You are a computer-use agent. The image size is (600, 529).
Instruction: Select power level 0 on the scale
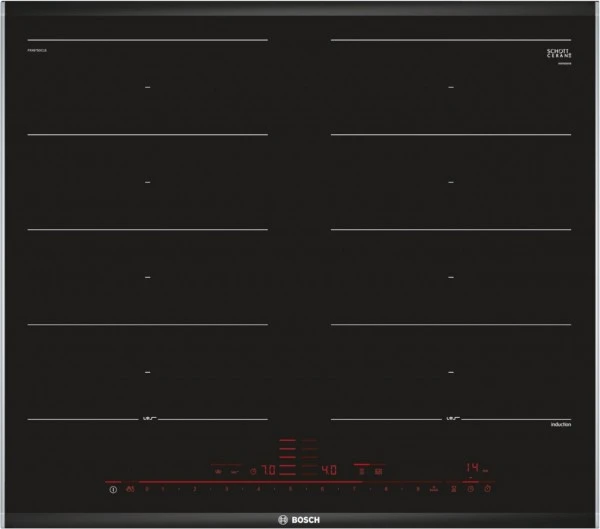(x=147, y=489)
